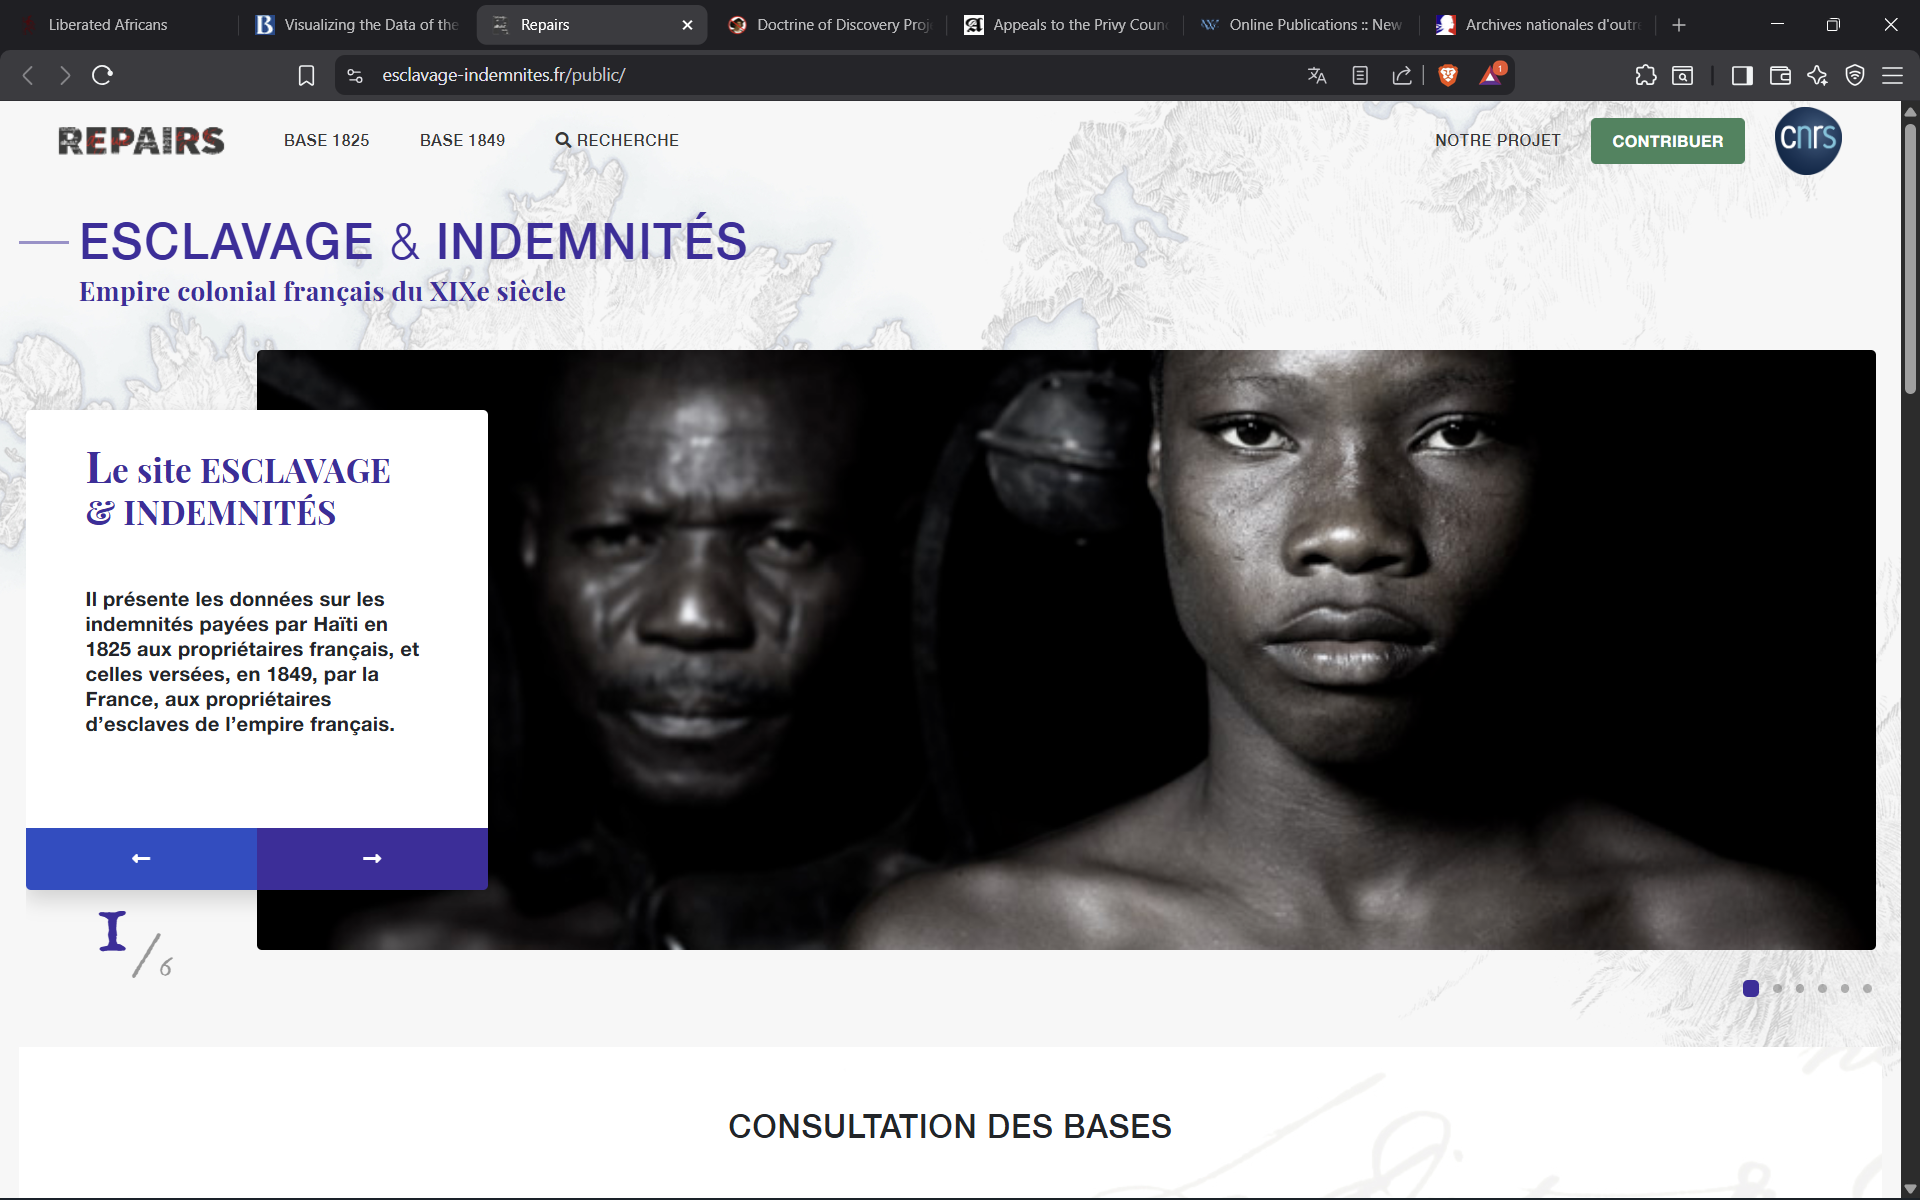Viewport: 1920px width, 1200px height.
Task: Open the BASE 1825 section
Action: [326, 140]
